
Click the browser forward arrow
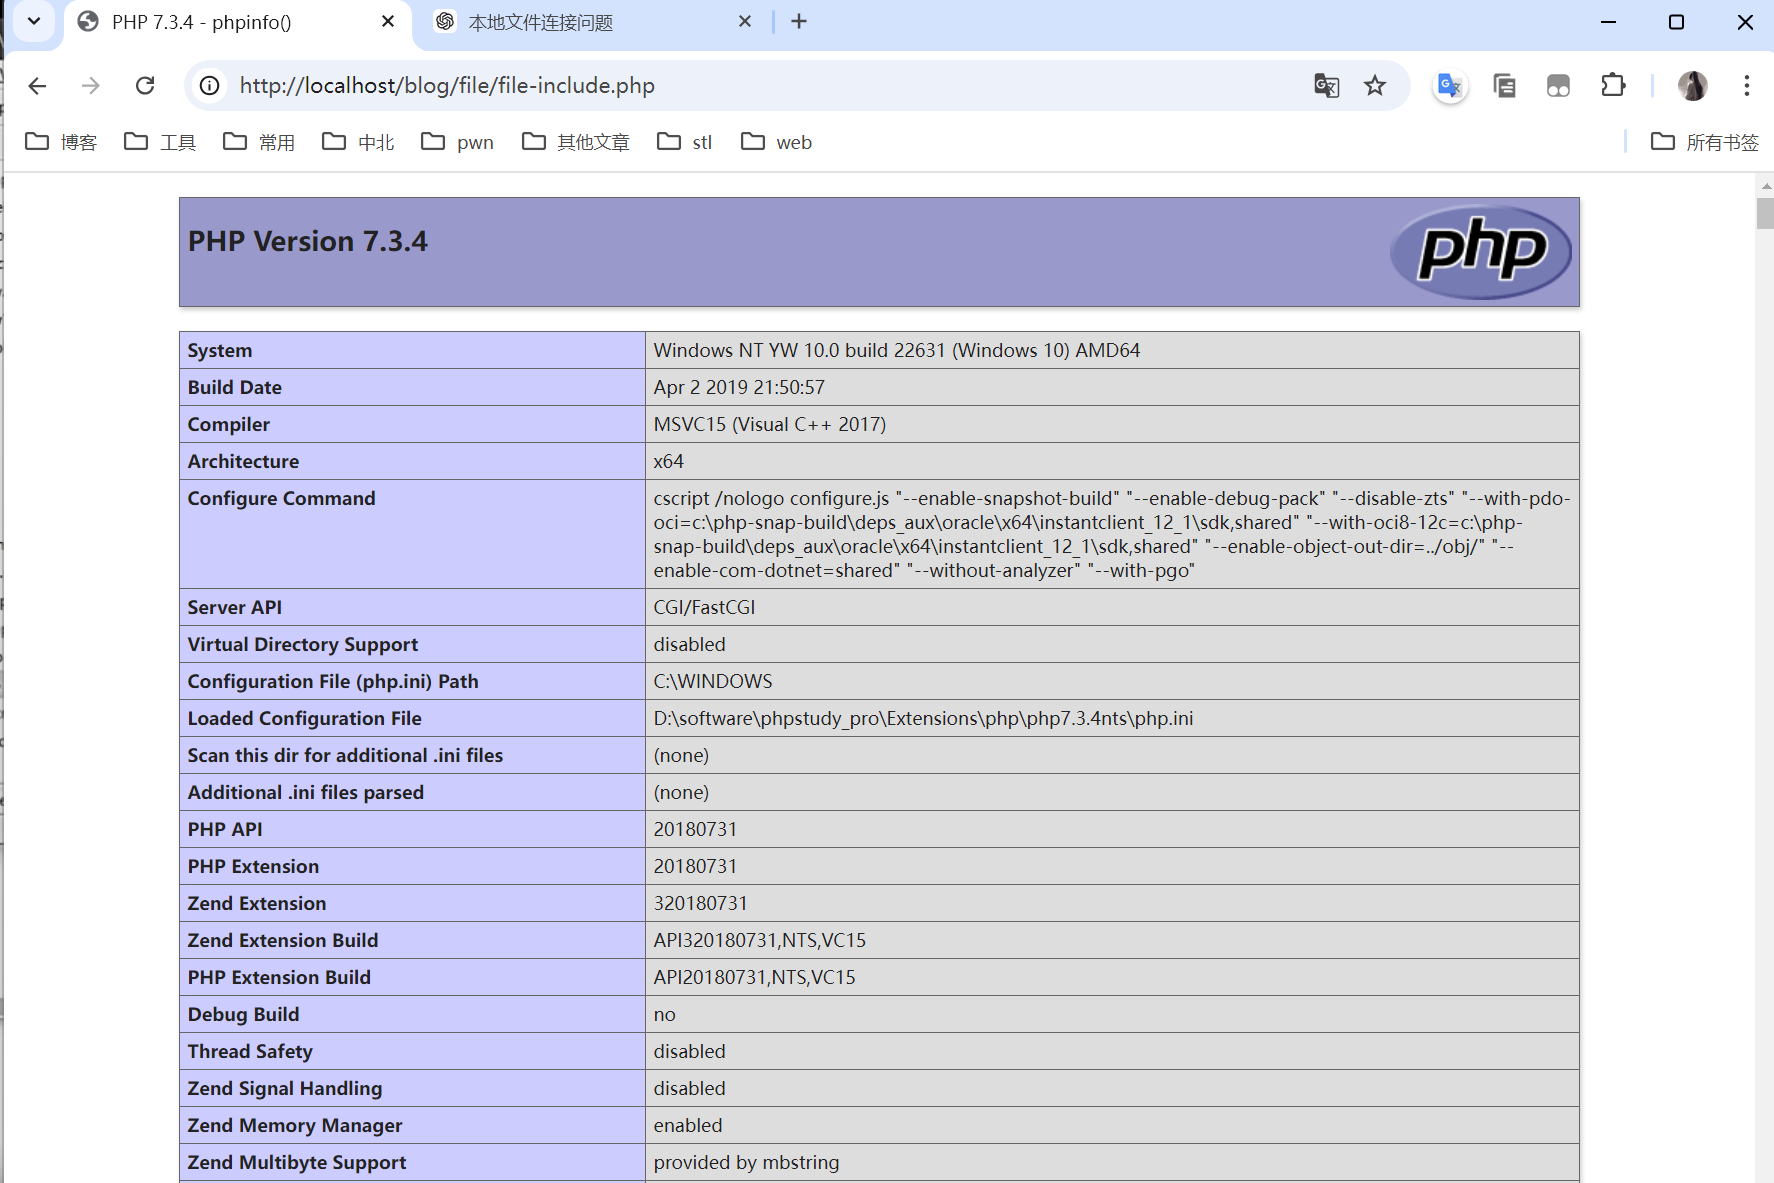(91, 86)
